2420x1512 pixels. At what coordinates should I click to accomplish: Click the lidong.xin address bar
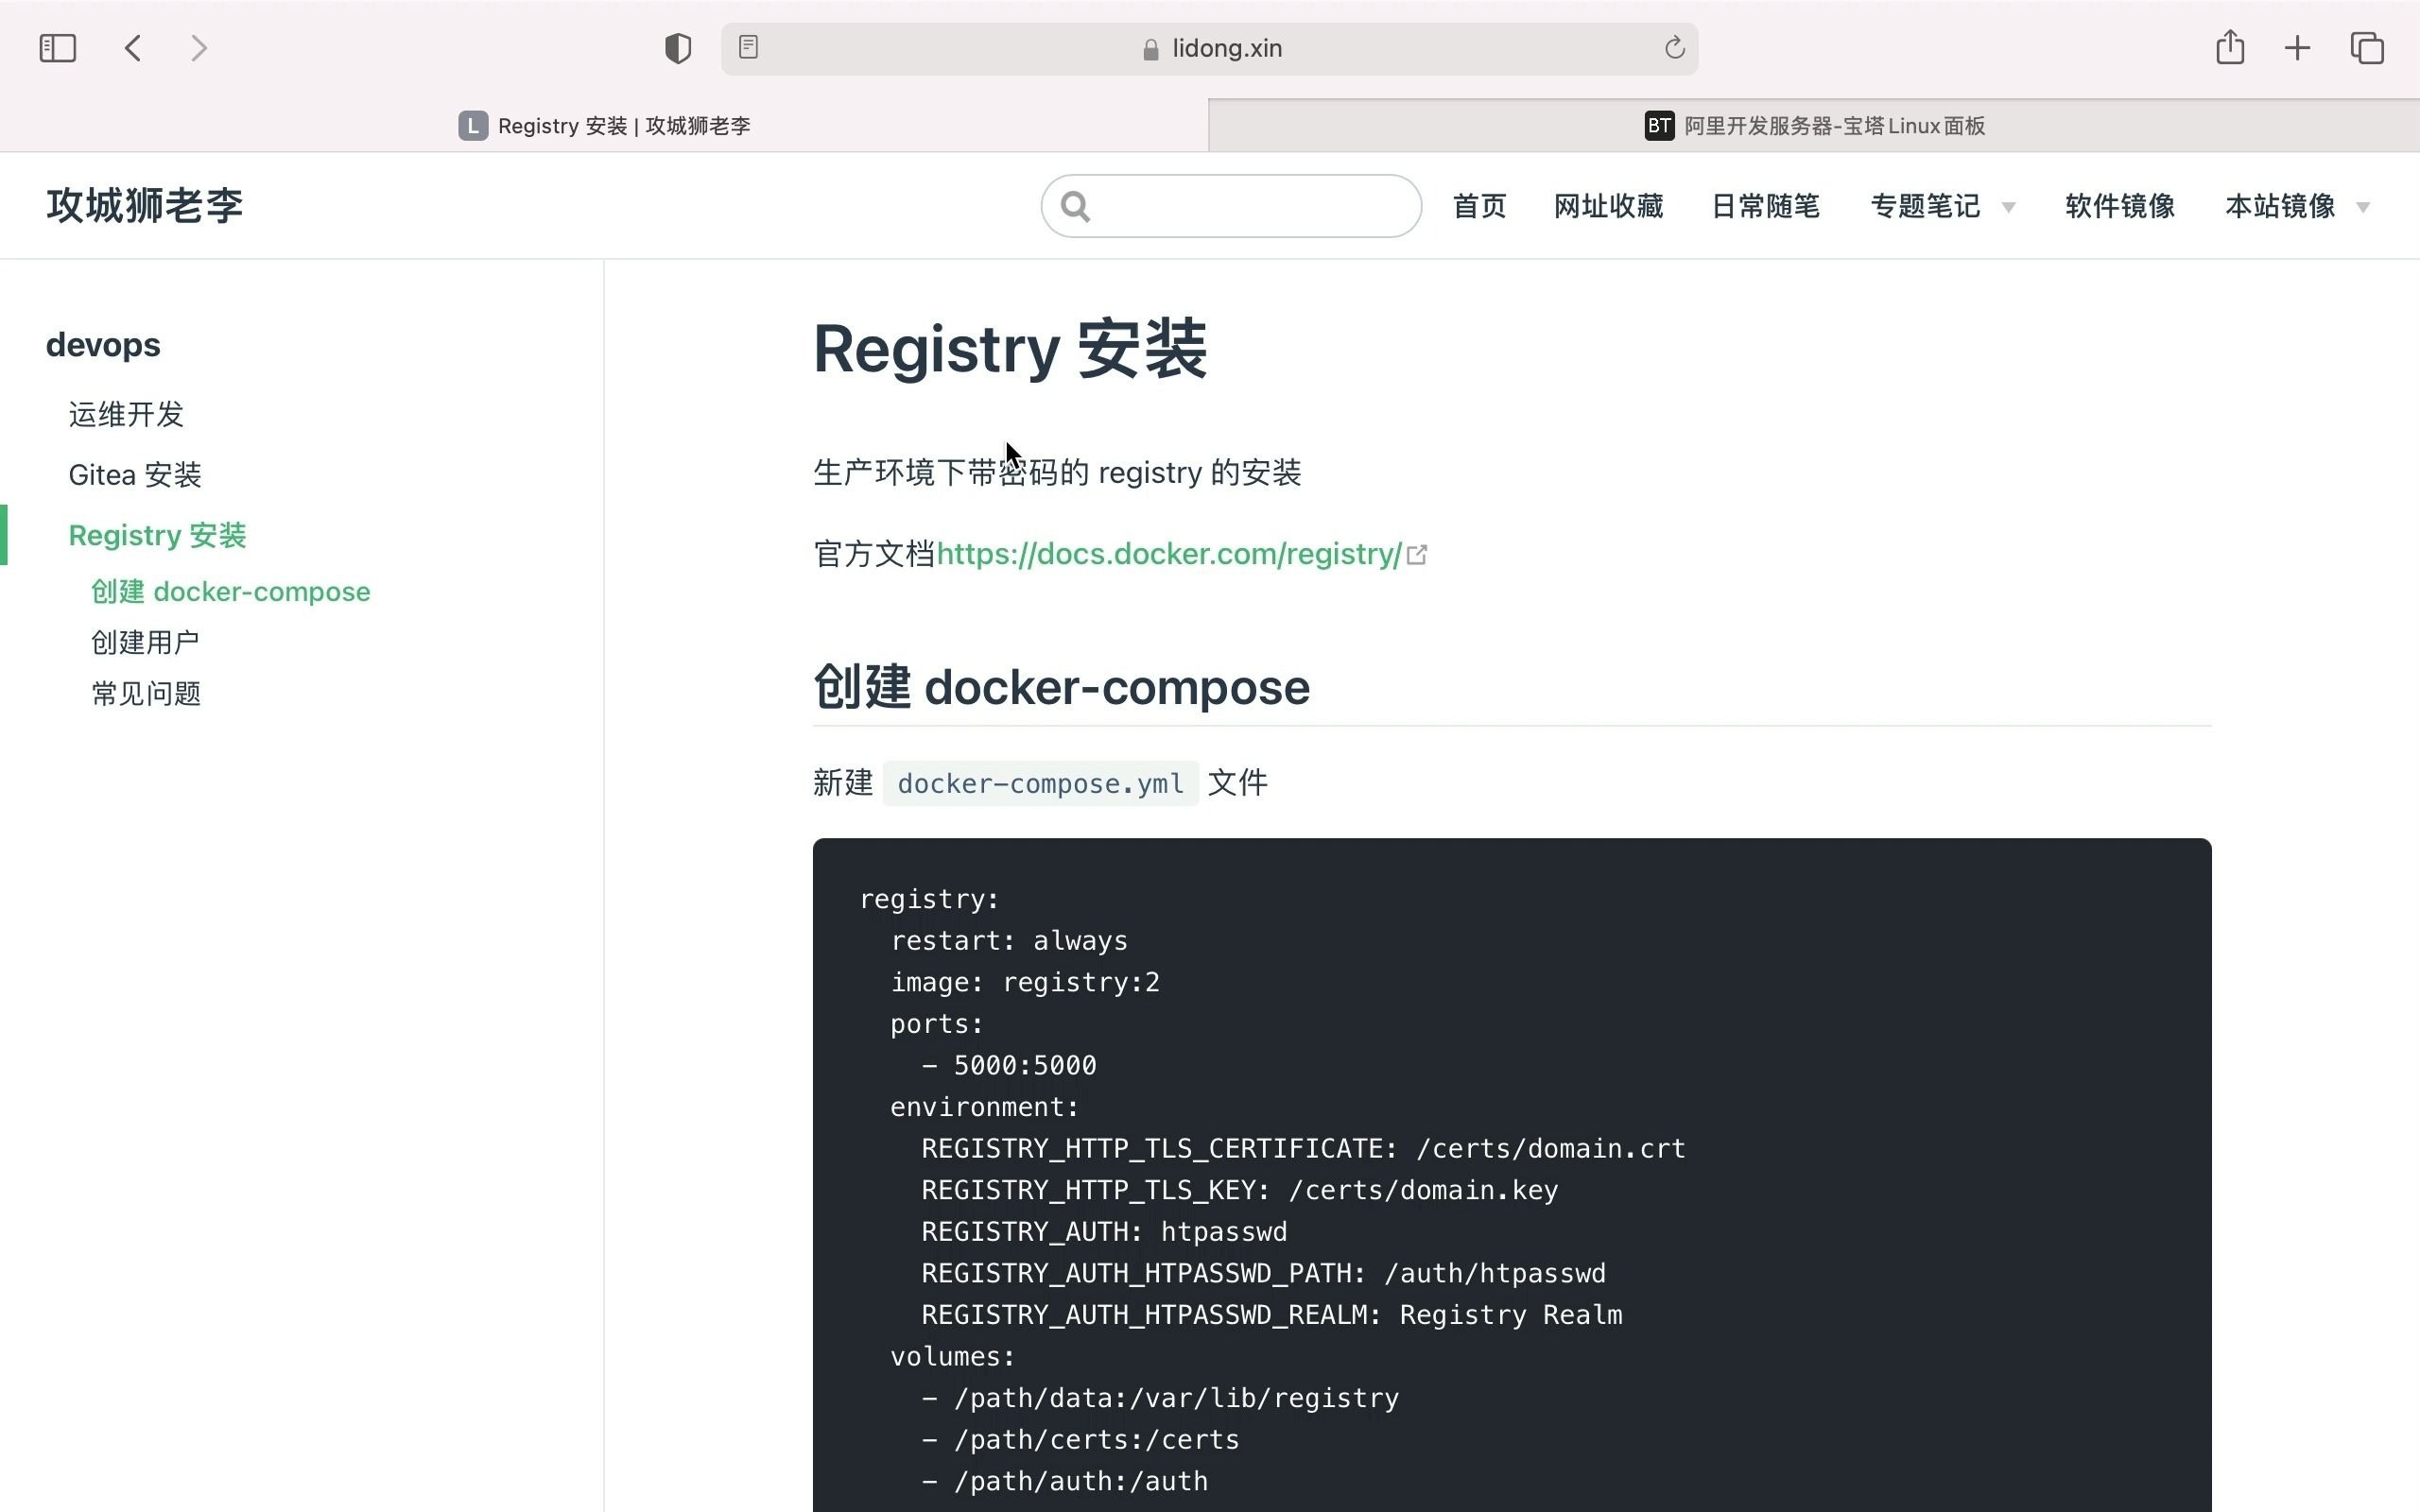tap(1209, 48)
